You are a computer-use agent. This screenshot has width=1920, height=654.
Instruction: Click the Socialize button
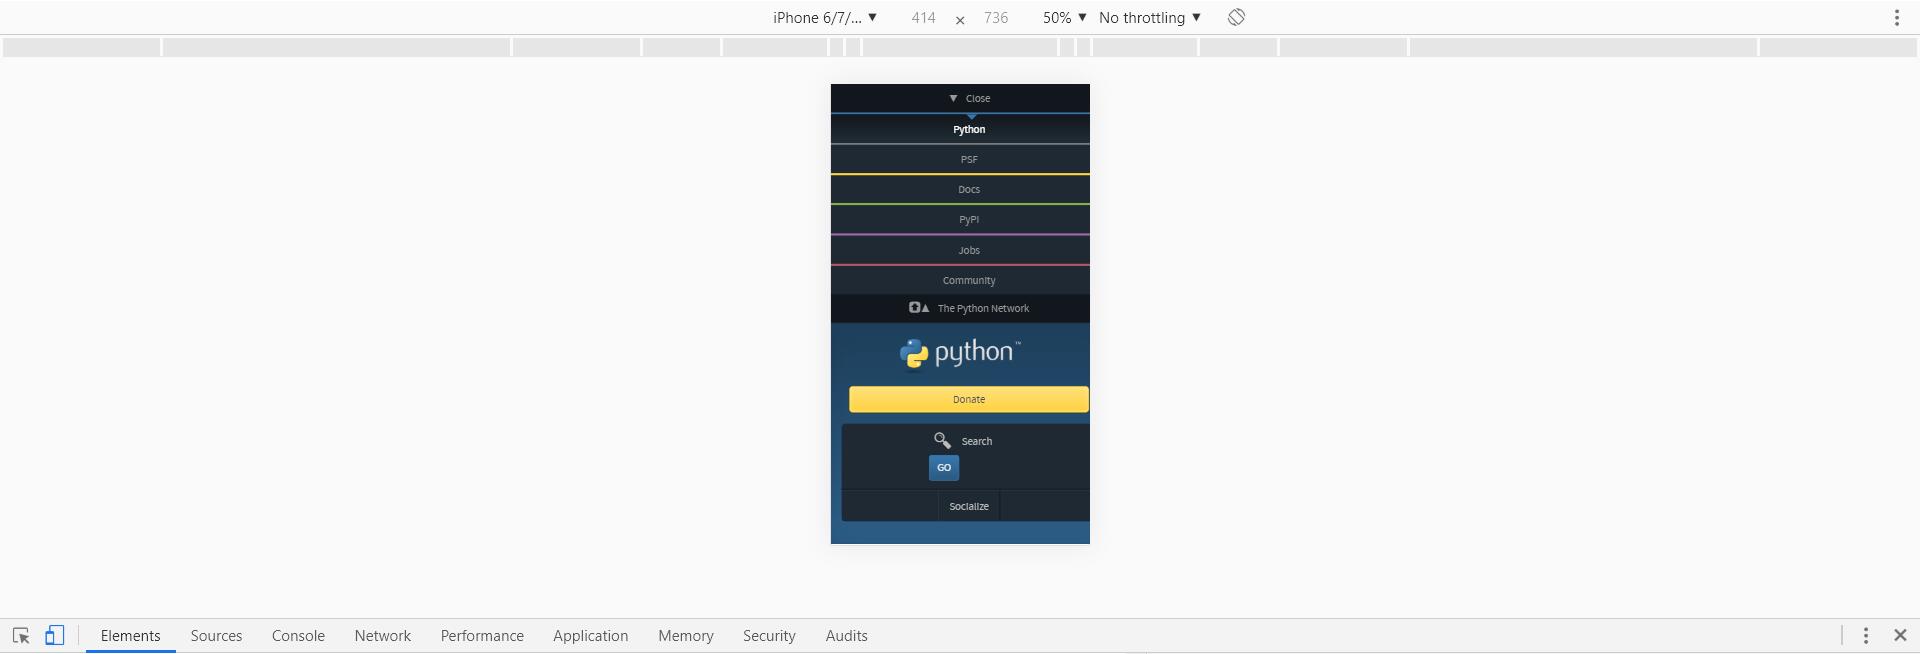pyautogui.click(x=969, y=506)
